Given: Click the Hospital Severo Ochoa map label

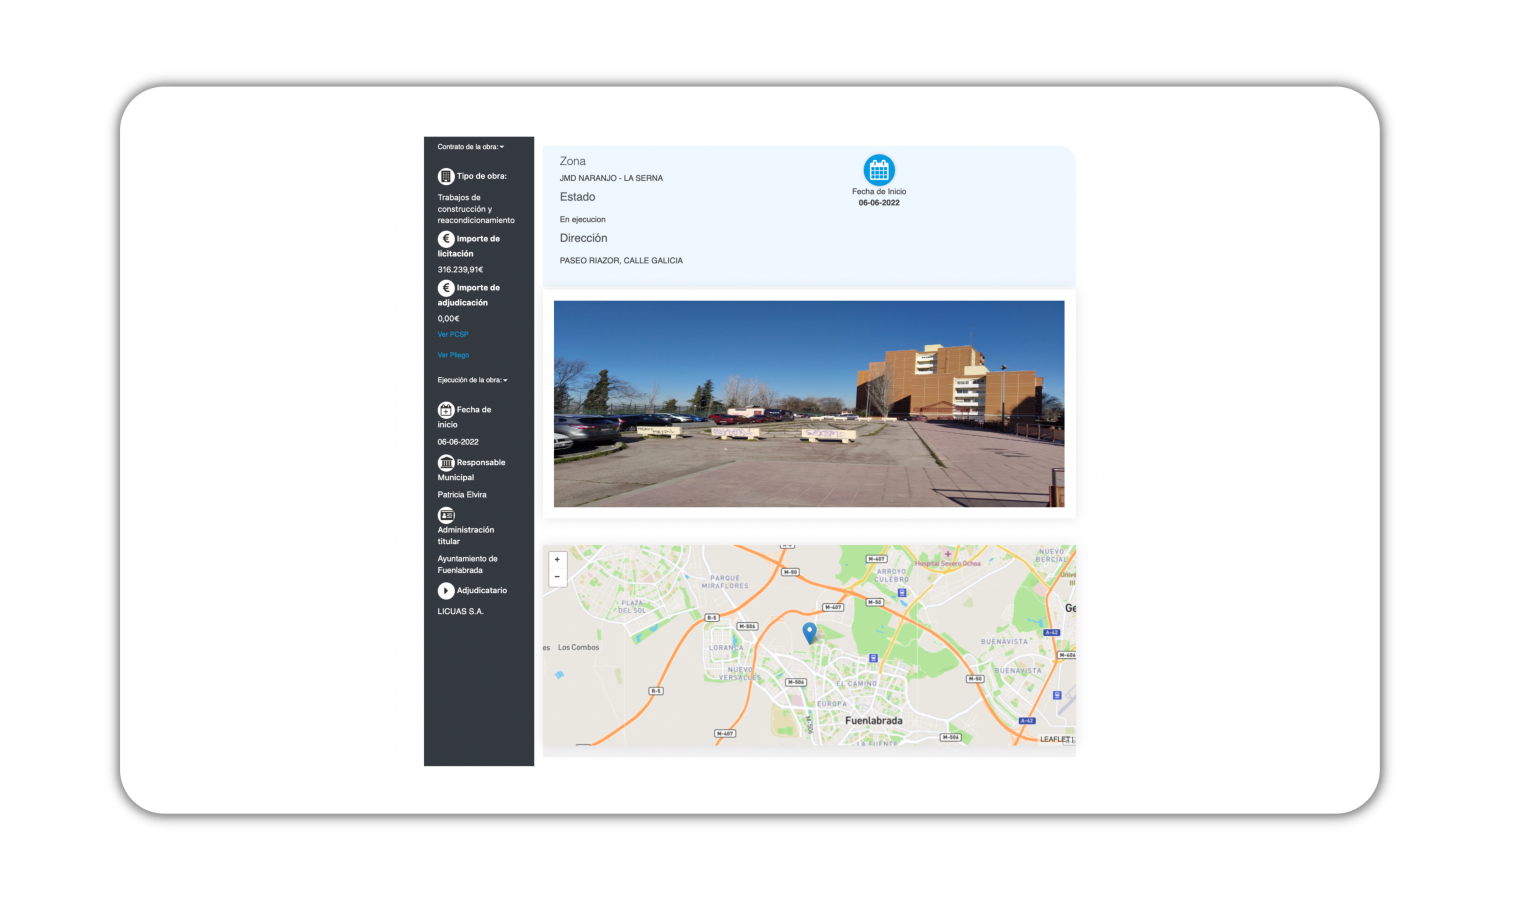Looking at the screenshot, I should (948, 564).
